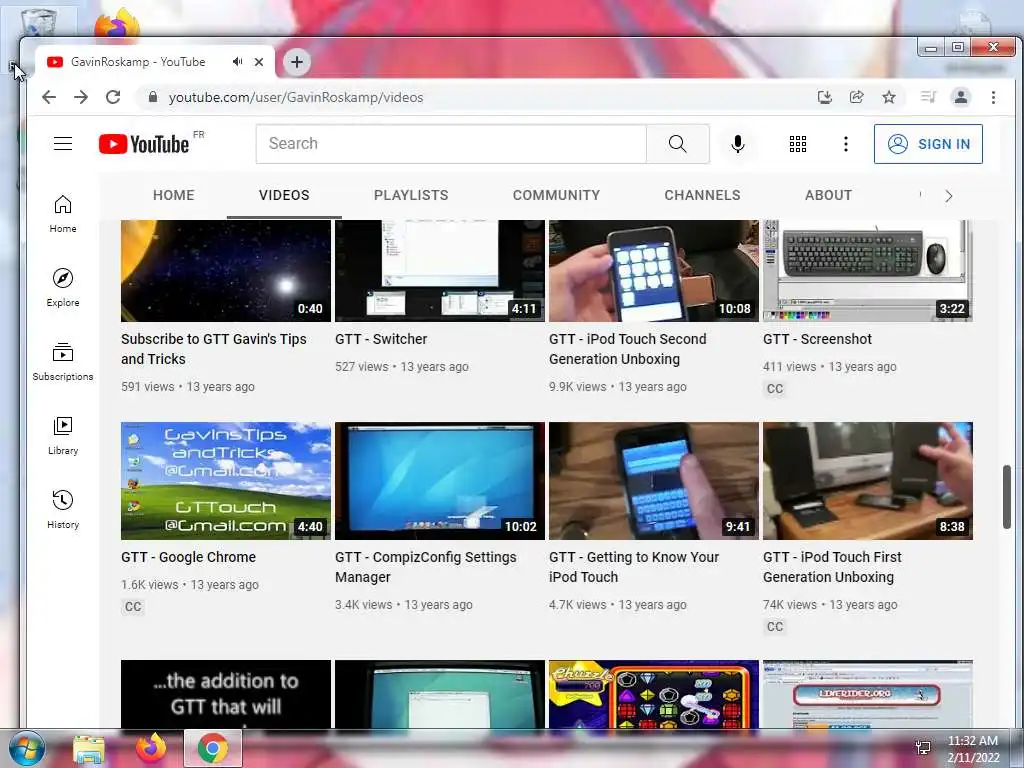The height and width of the screenshot is (768, 1024).
Task: Click the share page icon in address bar
Action: coord(857,97)
